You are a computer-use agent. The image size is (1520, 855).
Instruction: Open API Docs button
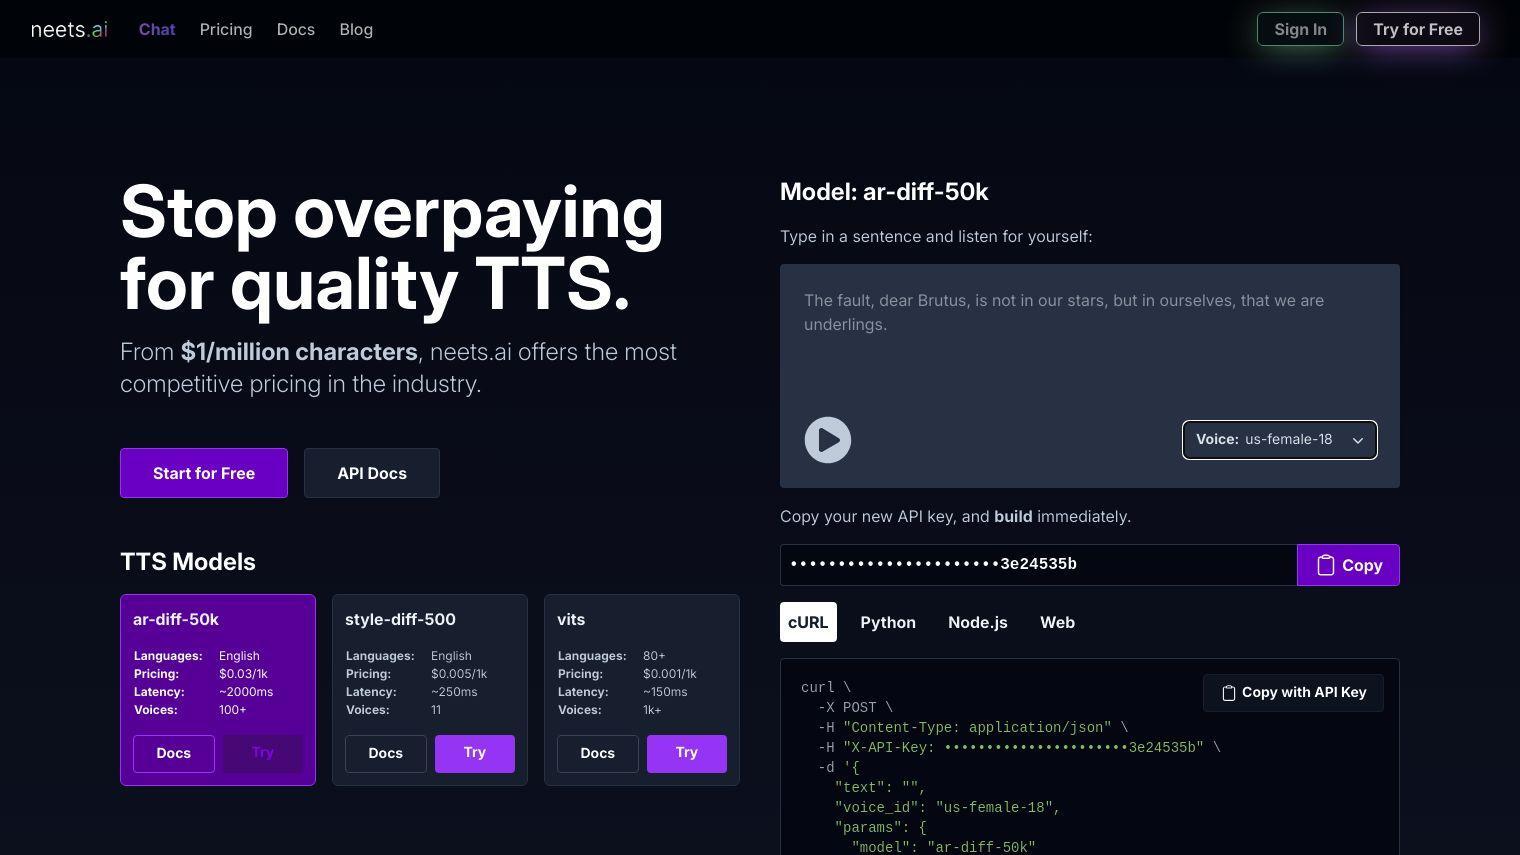pos(372,473)
